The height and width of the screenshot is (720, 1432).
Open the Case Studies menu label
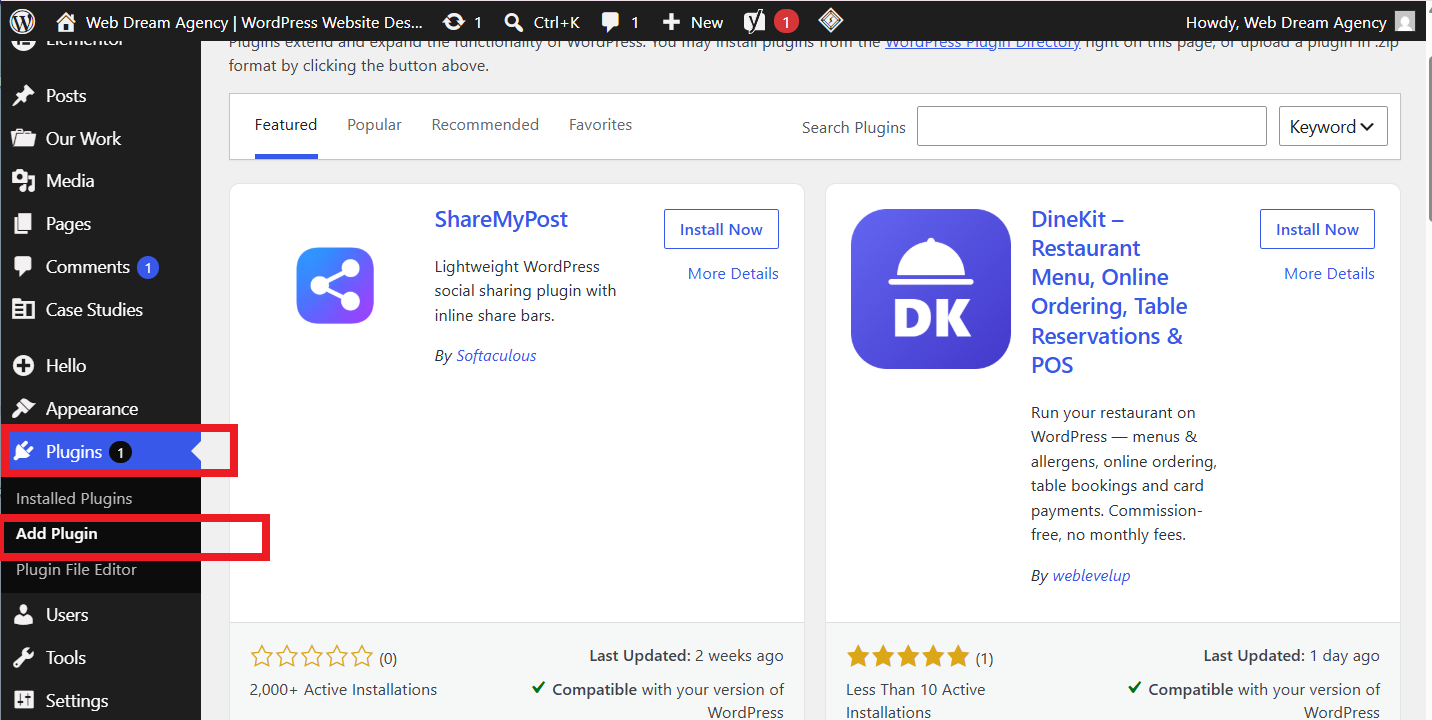click(x=94, y=310)
